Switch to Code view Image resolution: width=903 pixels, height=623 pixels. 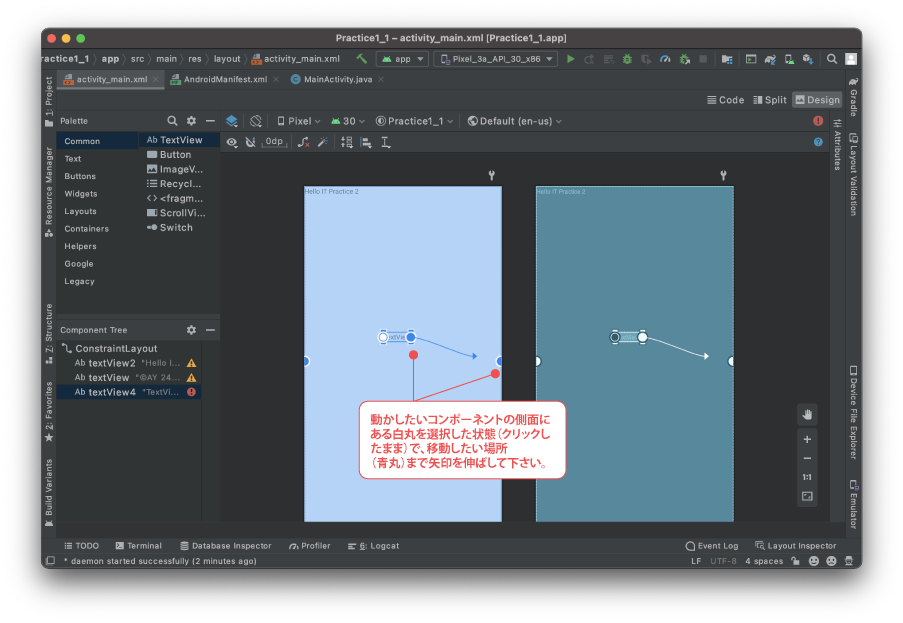[x=726, y=100]
